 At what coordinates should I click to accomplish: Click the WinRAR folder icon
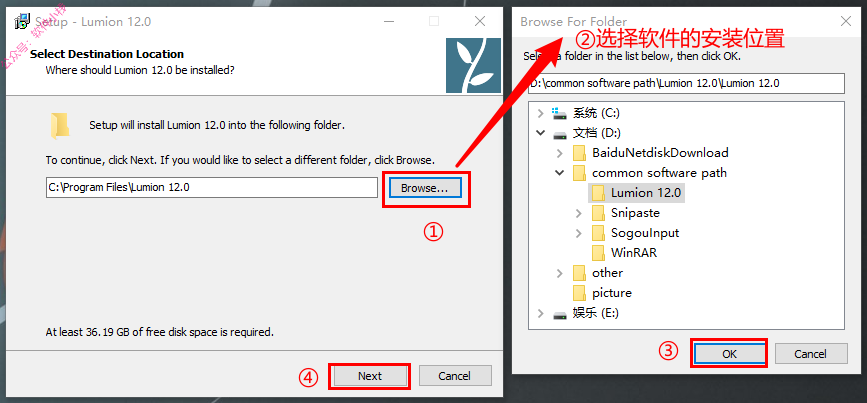[x=598, y=253]
